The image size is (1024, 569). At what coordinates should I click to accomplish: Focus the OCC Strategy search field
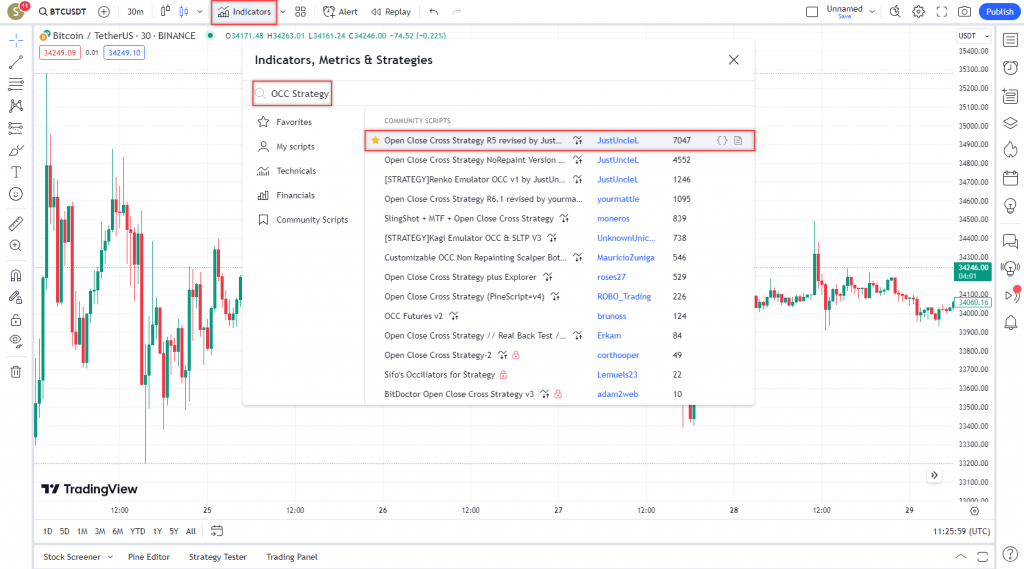pyautogui.click(x=293, y=93)
